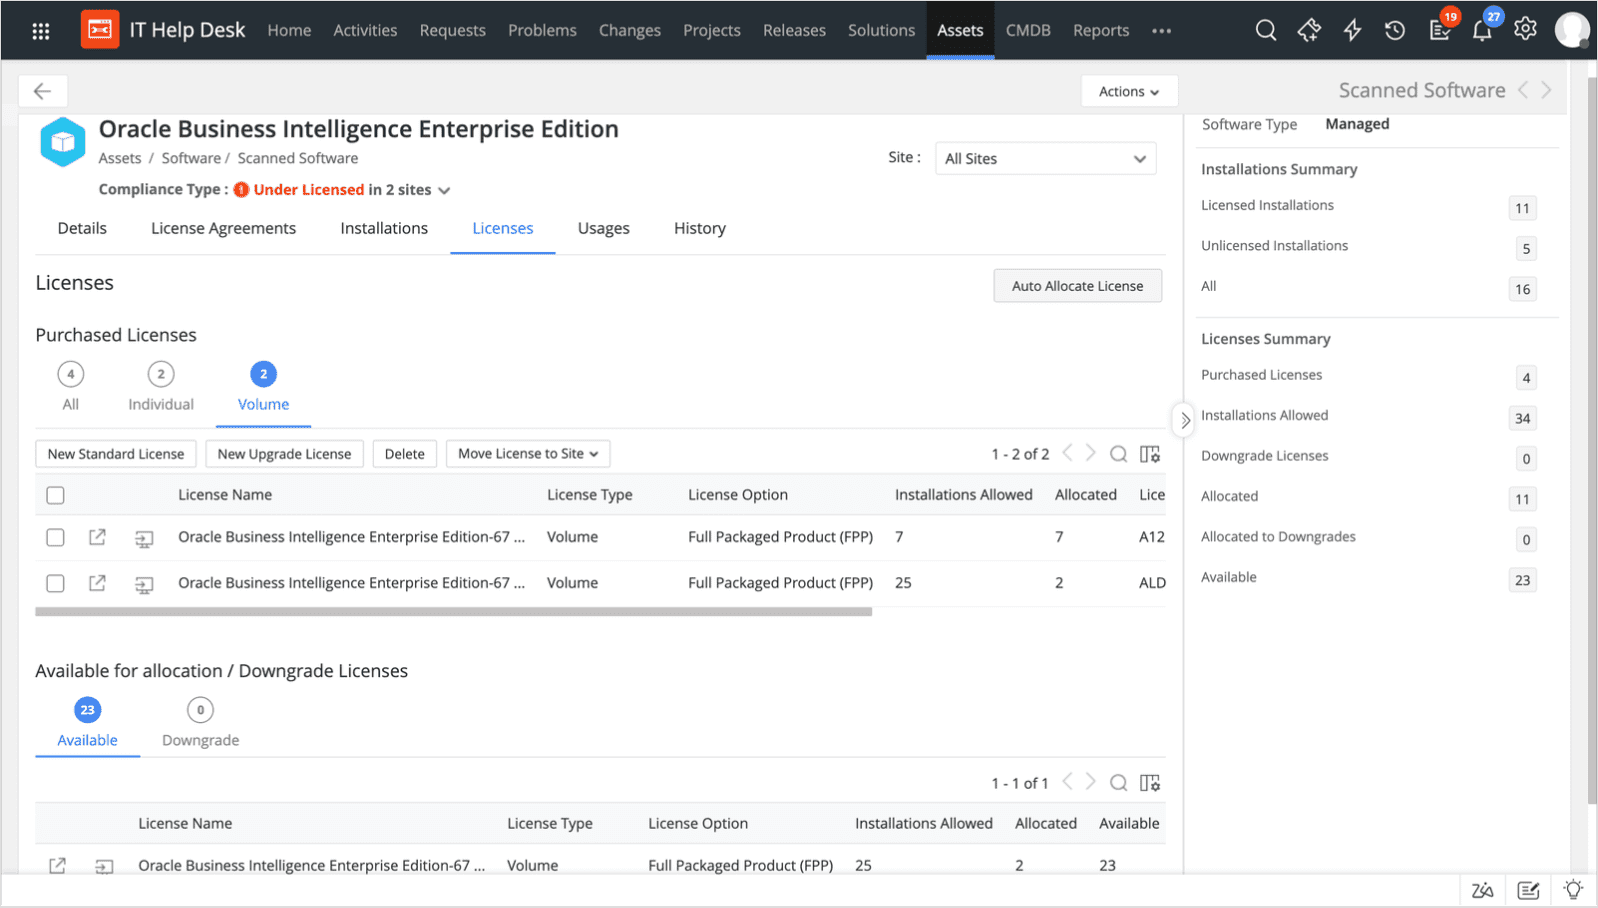The width and height of the screenshot is (1598, 908).
Task: Click Auto Allocate License button
Action: tap(1077, 286)
